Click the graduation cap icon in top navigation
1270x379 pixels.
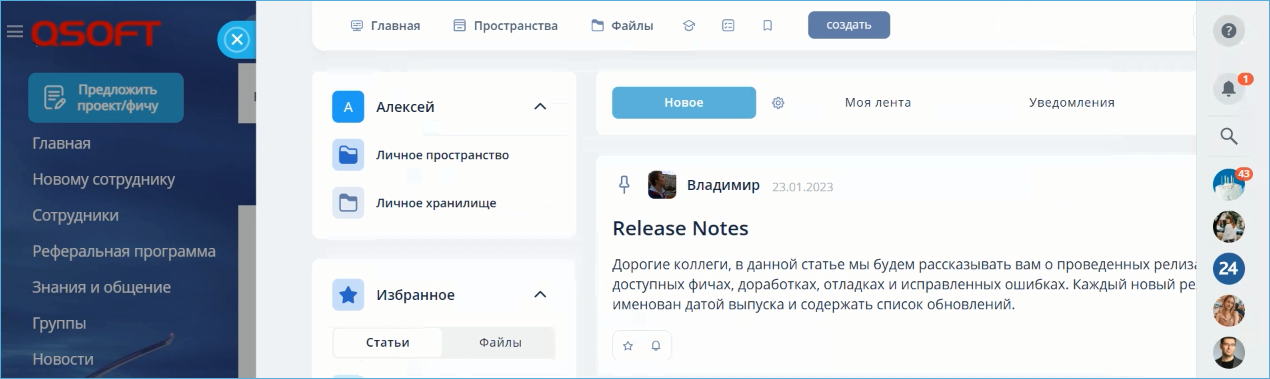point(689,26)
